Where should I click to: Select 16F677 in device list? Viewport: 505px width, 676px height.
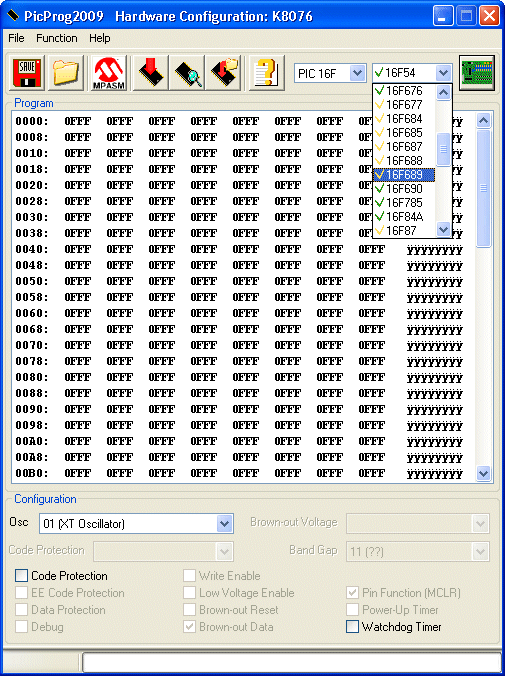404,105
